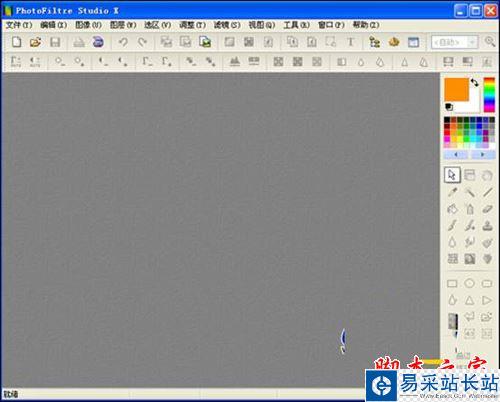Decrease contrast with the half-moon minus icon
500x402 pixels.
pyautogui.click(x=103, y=61)
